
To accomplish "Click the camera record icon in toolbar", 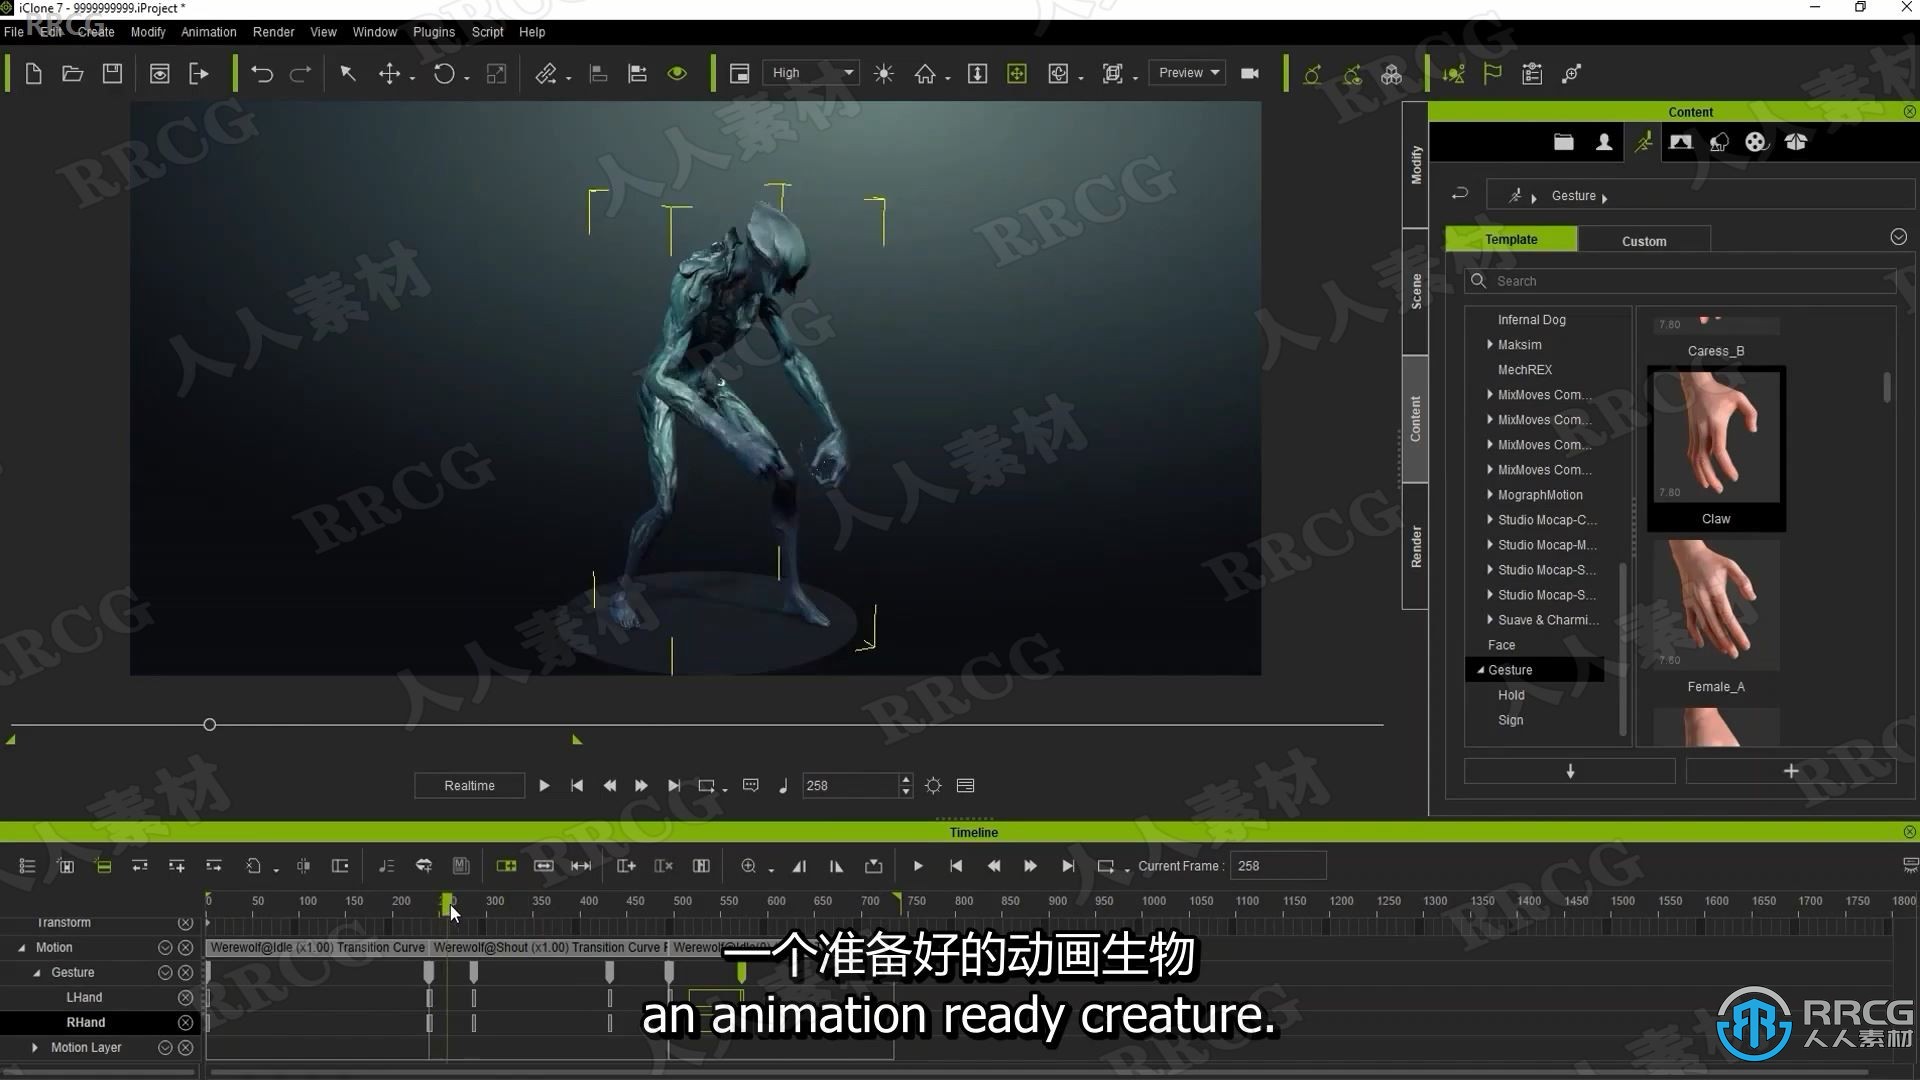I will click(x=1249, y=73).
